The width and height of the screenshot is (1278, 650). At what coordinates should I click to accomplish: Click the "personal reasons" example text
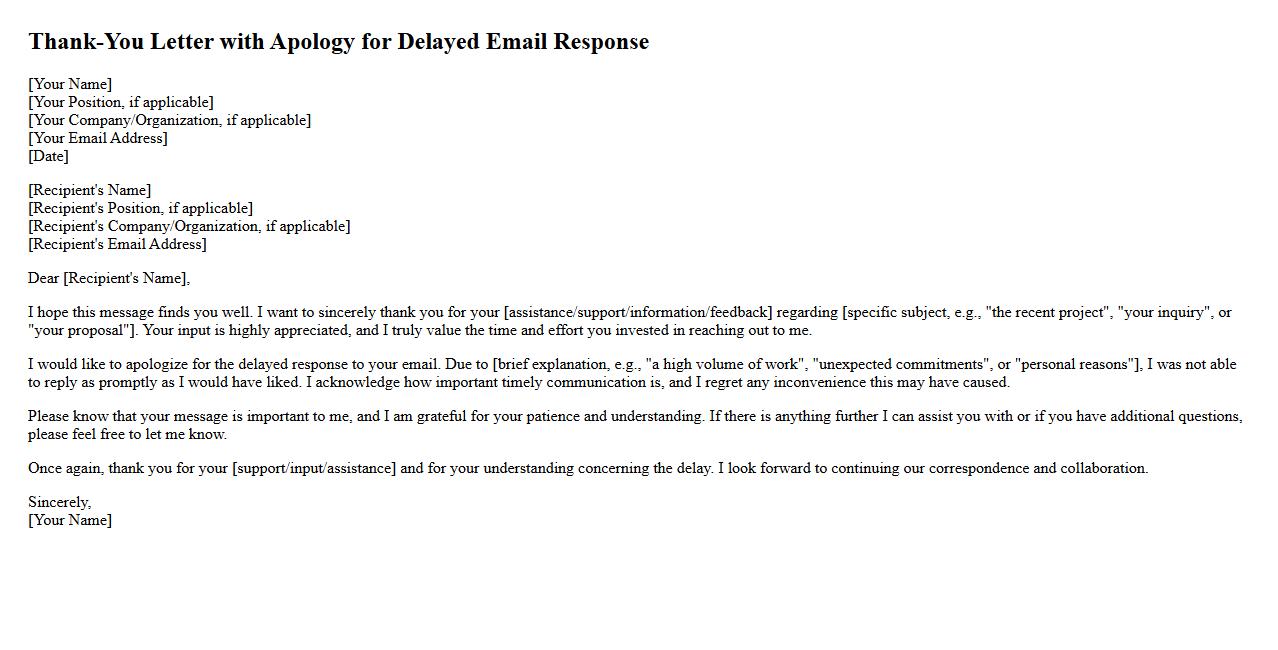1076,364
